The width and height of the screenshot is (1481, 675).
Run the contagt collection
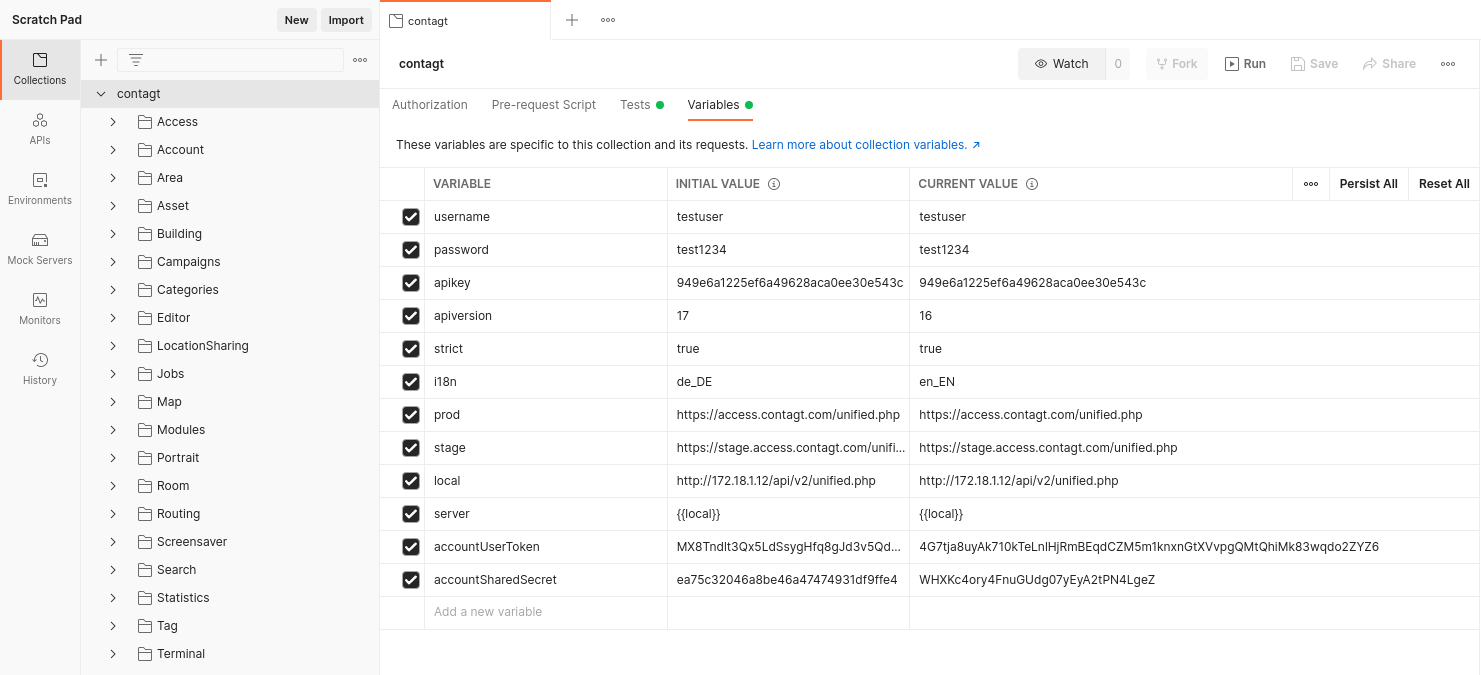pos(1245,64)
